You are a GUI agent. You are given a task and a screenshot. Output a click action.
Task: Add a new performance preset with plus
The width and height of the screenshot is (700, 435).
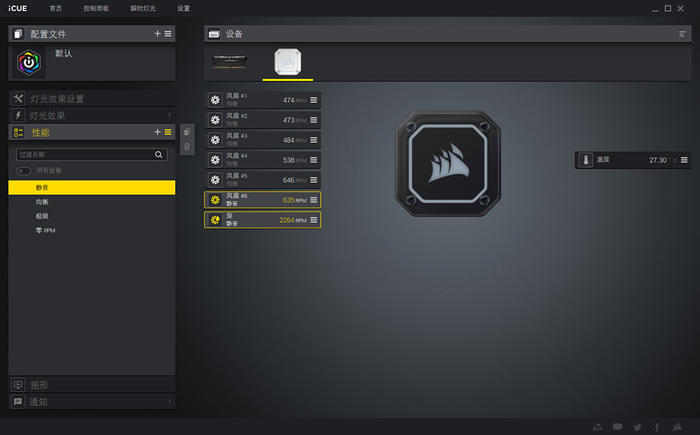click(x=157, y=132)
